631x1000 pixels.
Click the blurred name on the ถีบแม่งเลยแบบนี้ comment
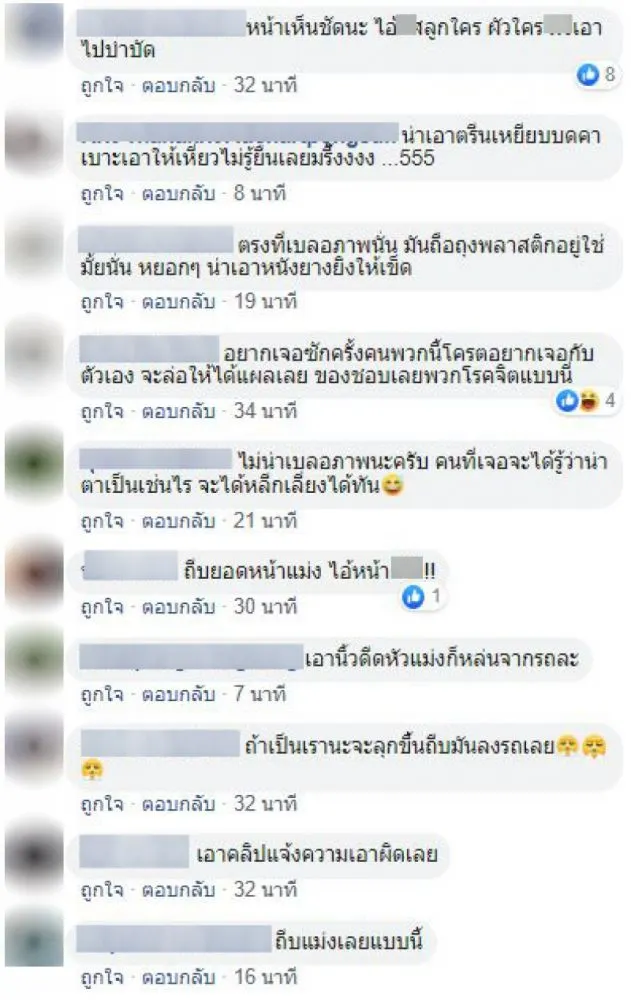[x=174, y=940]
